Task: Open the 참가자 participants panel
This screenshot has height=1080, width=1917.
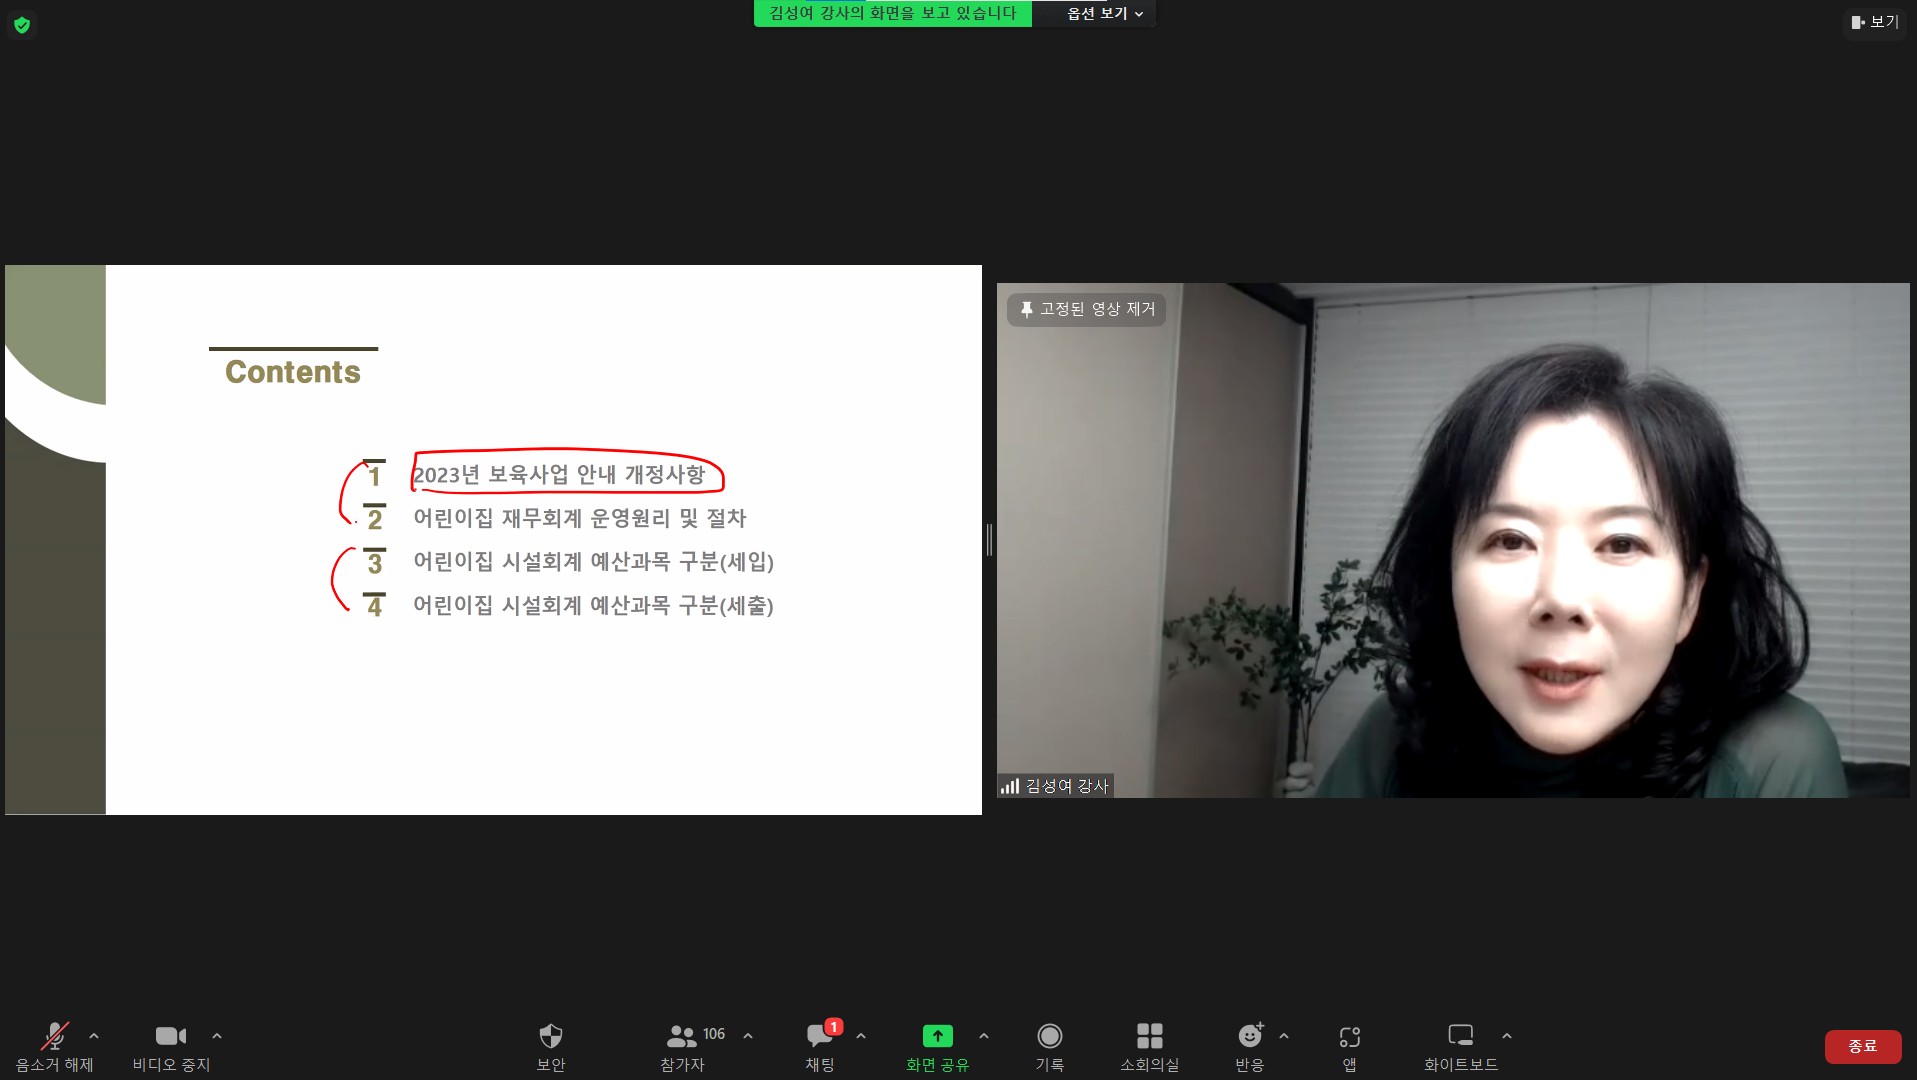Action: pos(683,1046)
